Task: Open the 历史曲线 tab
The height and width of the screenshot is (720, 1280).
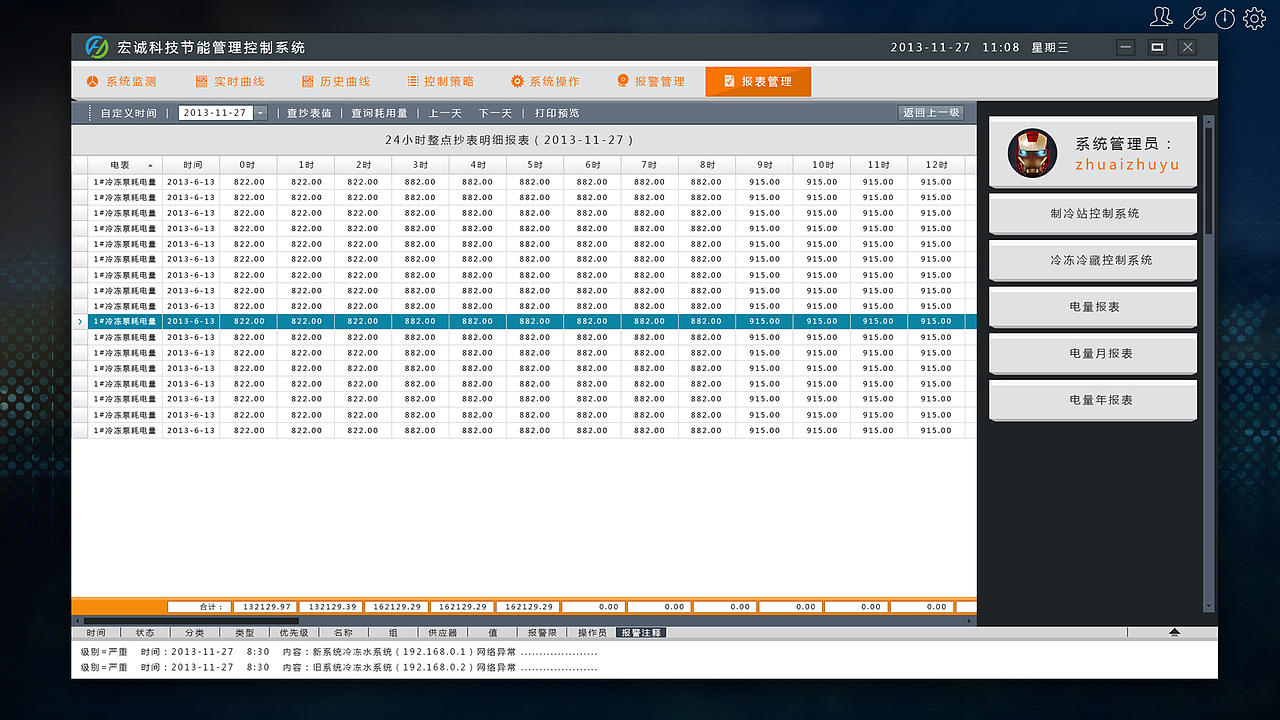Action: [x=336, y=81]
